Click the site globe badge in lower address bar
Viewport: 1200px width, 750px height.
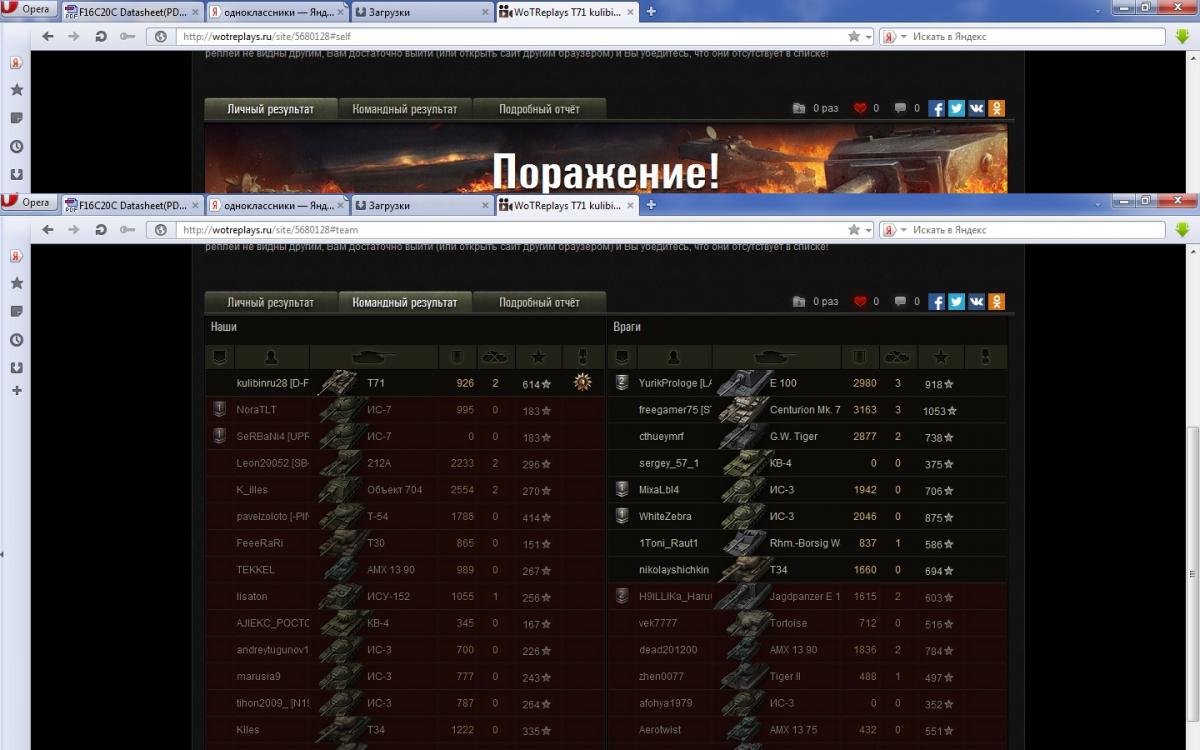point(160,230)
